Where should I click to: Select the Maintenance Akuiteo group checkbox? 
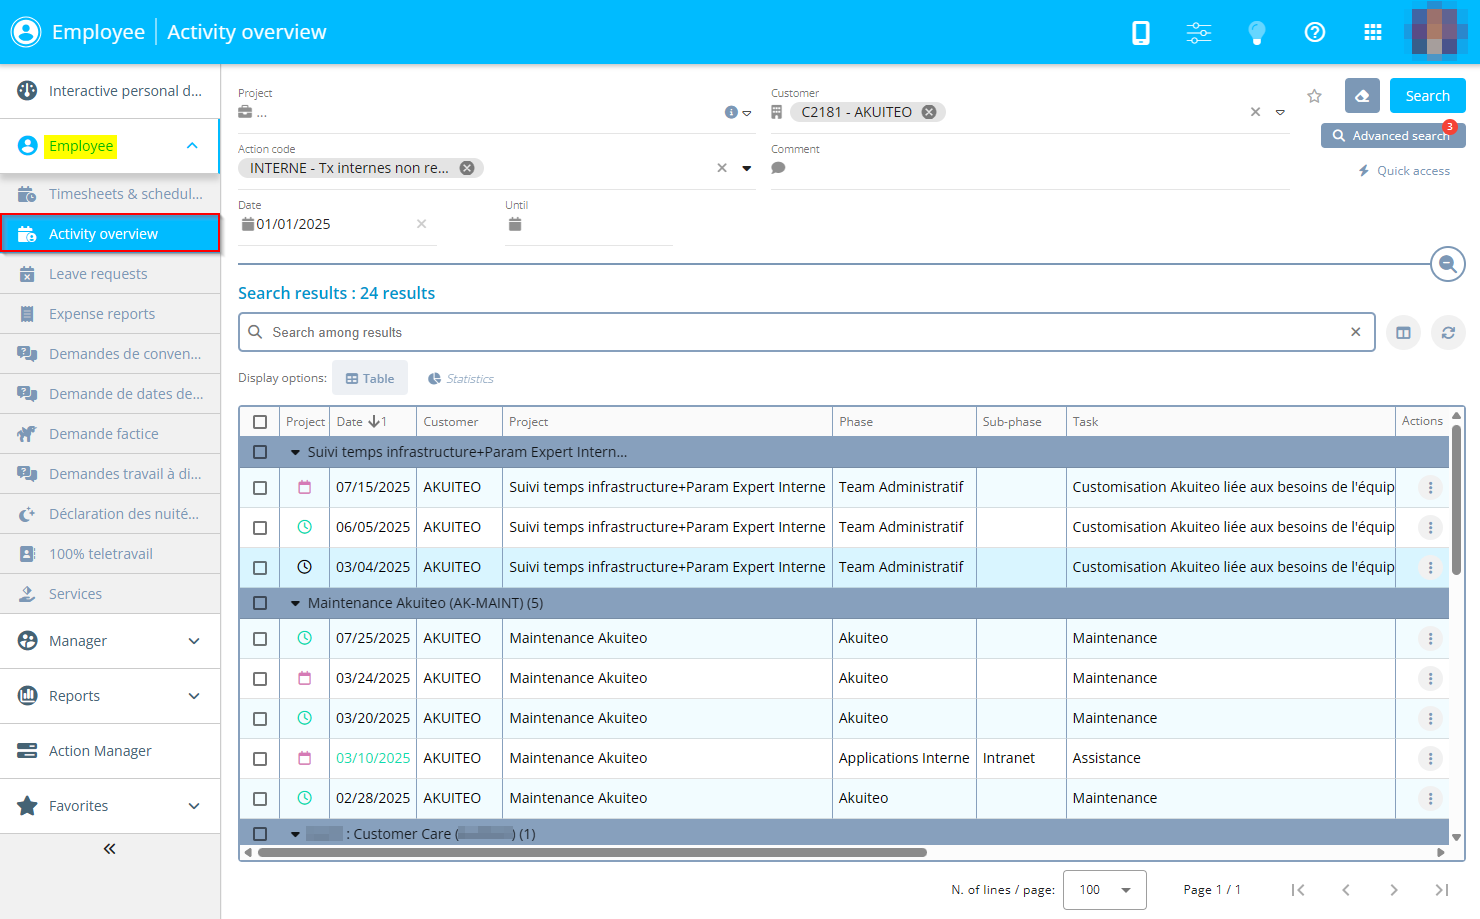pyautogui.click(x=260, y=603)
